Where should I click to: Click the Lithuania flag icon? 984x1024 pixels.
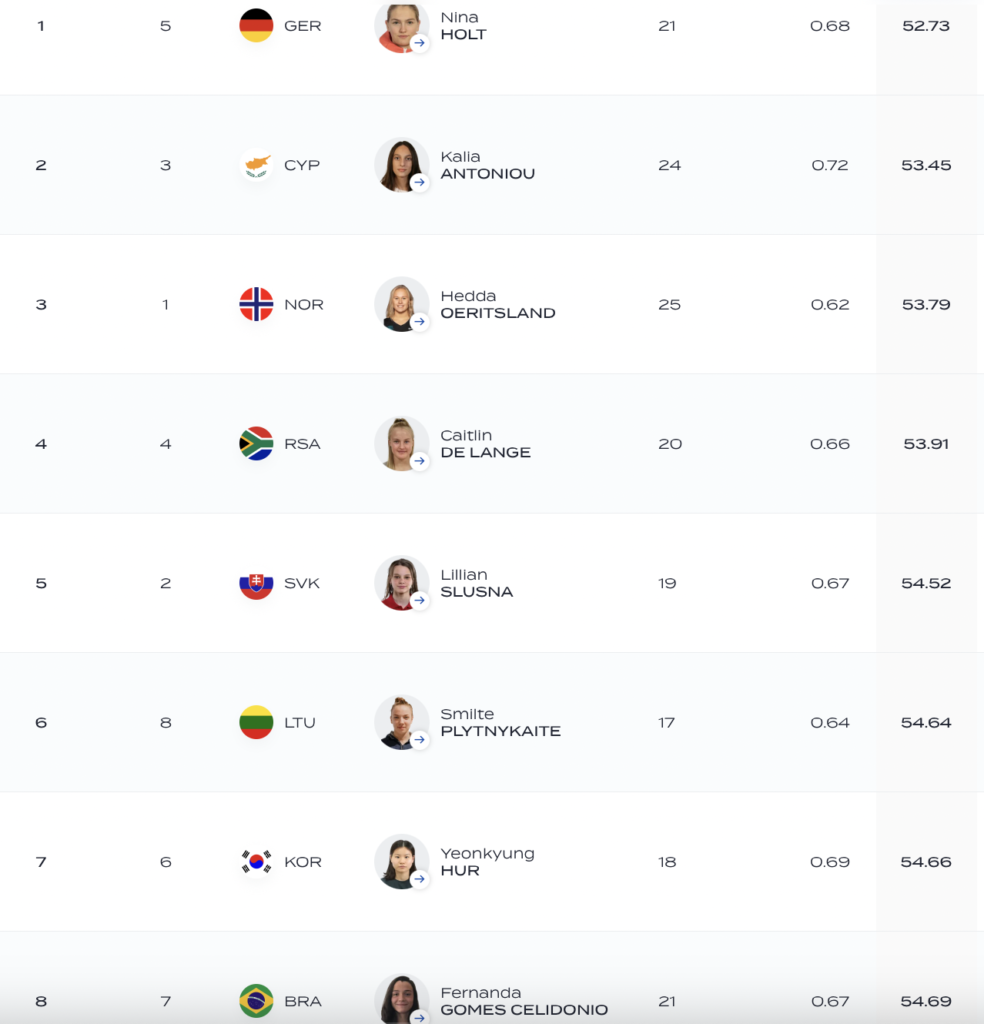[256, 722]
